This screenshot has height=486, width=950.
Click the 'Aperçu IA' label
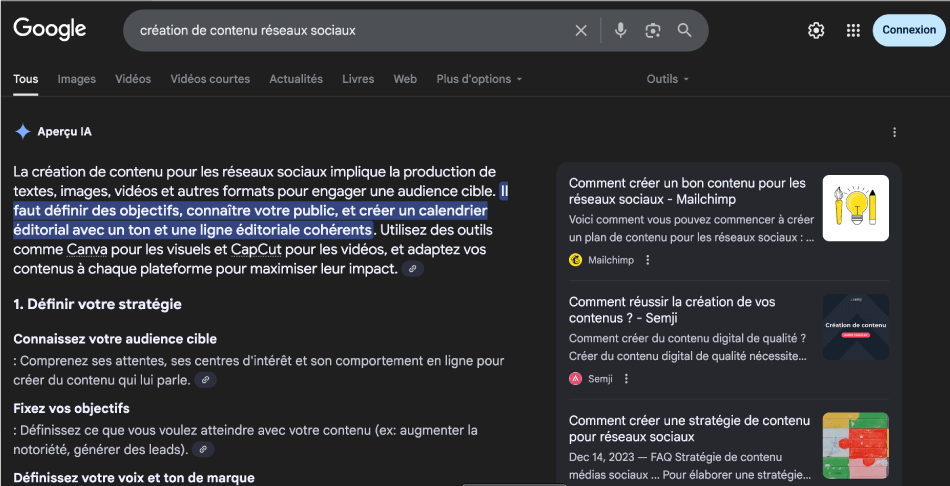pos(65,131)
